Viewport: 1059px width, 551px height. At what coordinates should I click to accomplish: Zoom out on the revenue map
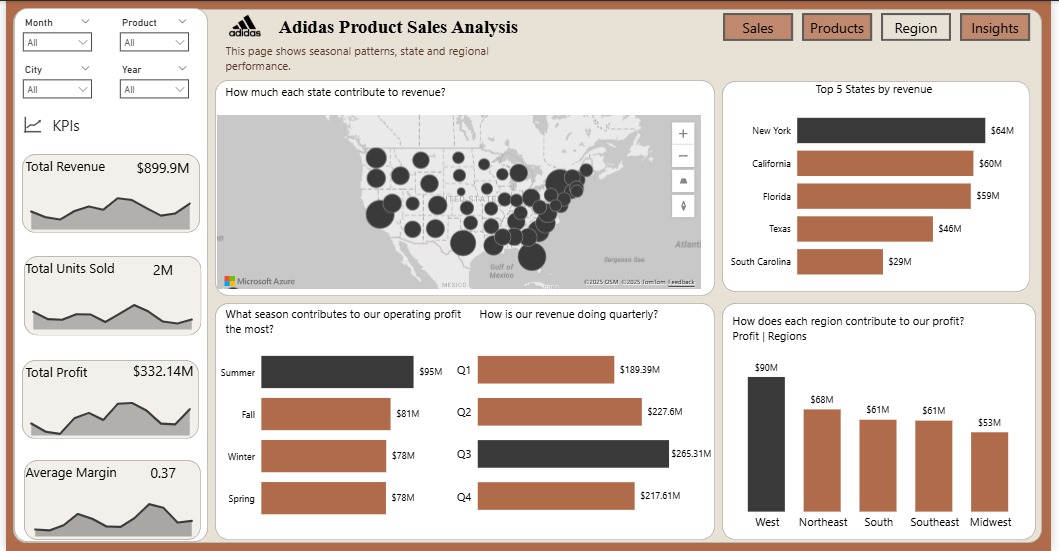pyautogui.click(x=683, y=156)
